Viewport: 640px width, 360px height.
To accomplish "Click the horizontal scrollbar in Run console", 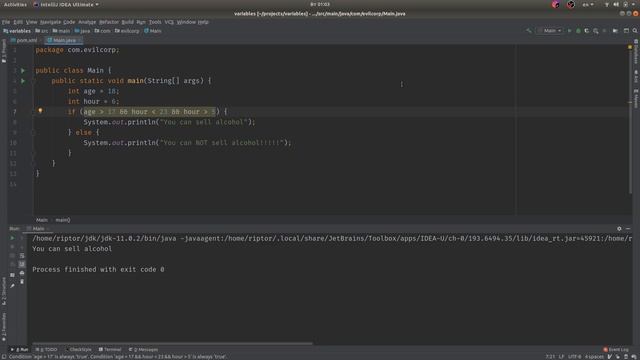I will (172, 344).
